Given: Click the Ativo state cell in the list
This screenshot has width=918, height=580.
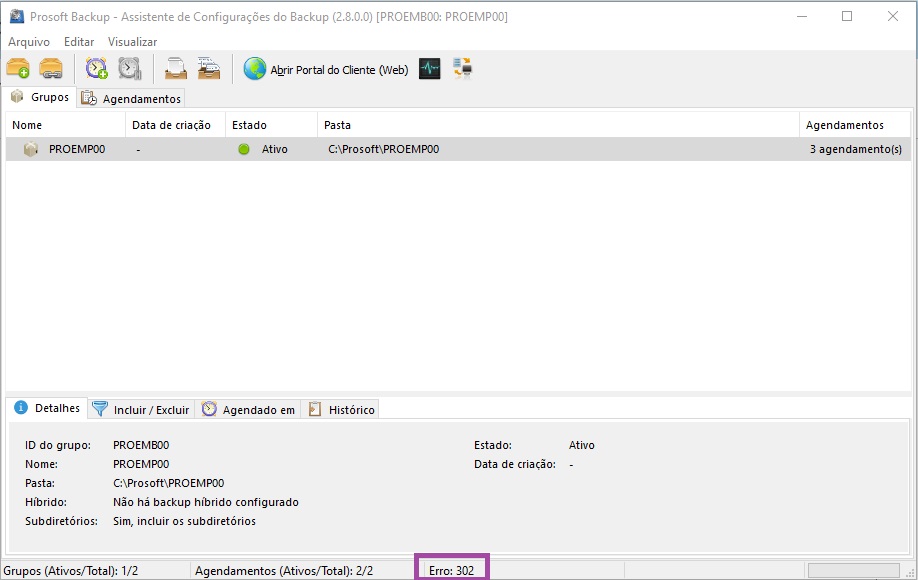Looking at the screenshot, I should pyautogui.click(x=275, y=149).
